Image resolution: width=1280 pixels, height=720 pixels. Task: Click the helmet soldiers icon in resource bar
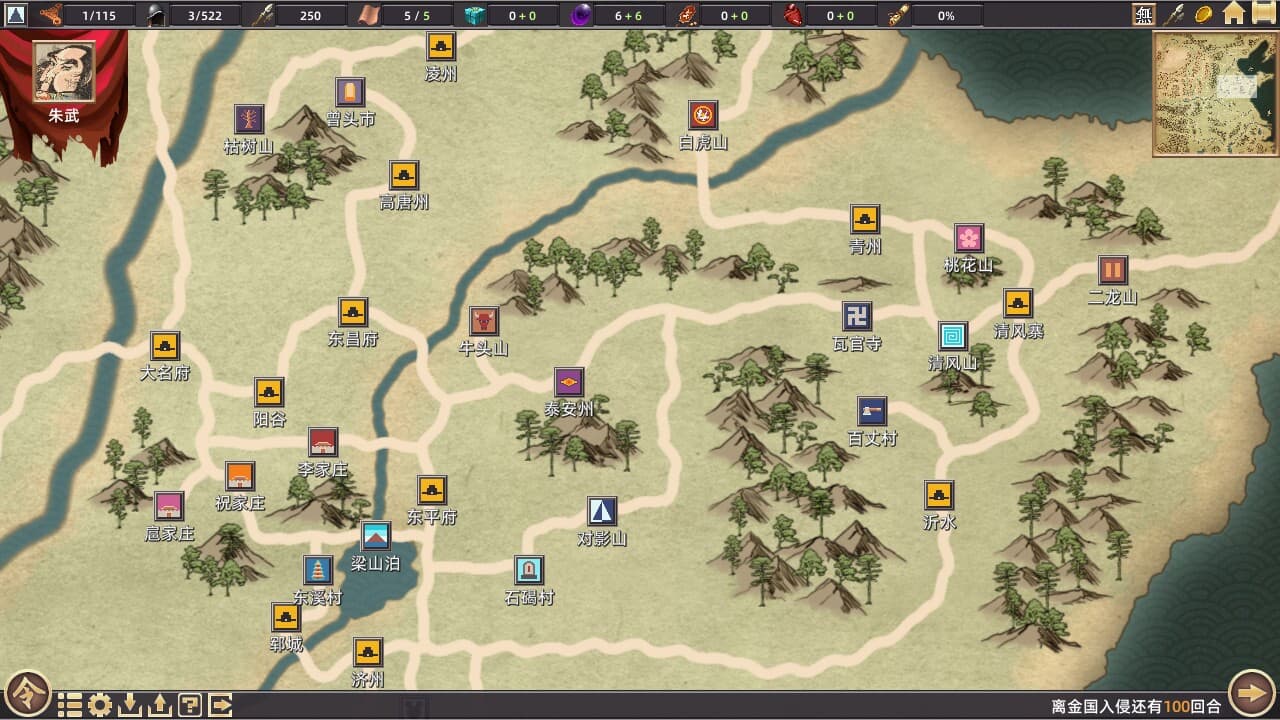[155, 15]
